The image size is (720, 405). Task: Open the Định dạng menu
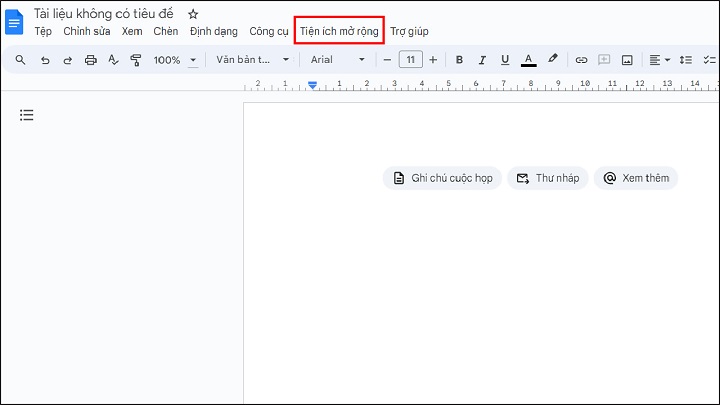pos(213,31)
